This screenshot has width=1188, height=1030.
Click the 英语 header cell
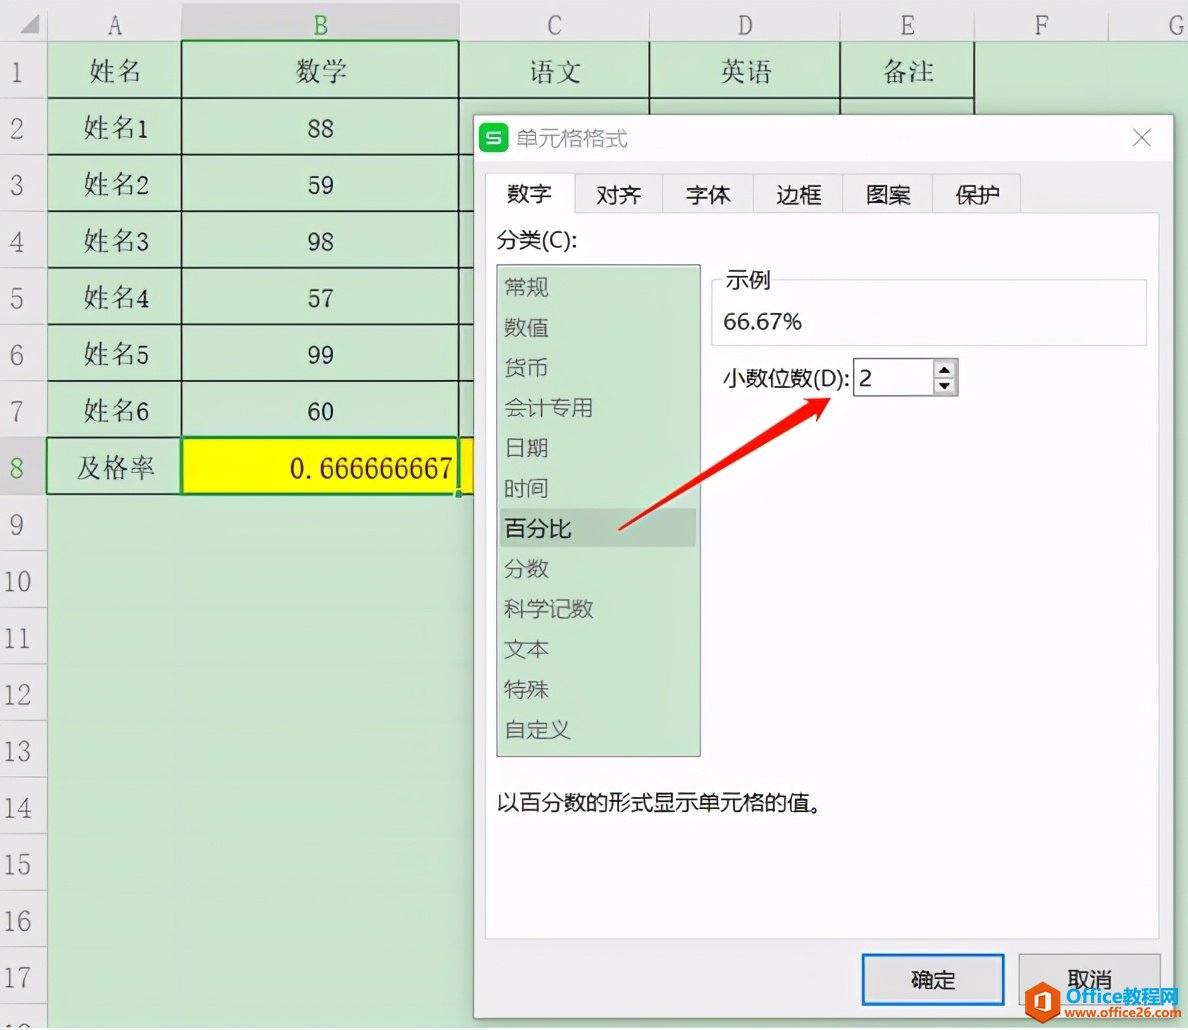[746, 70]
